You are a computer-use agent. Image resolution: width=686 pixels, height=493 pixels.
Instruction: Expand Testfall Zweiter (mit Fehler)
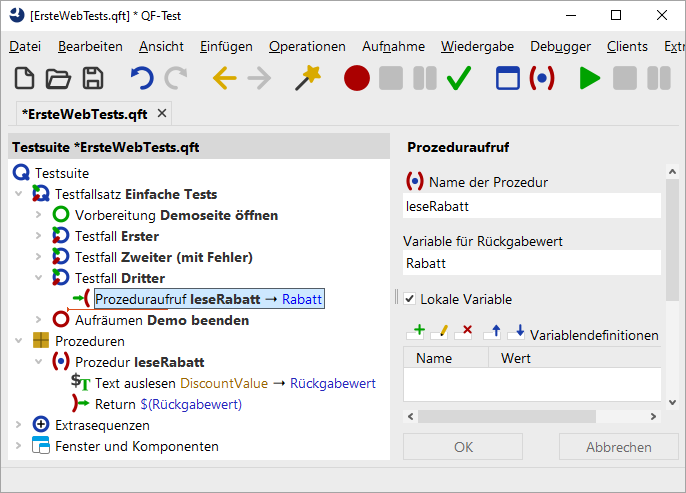(38, 256)
